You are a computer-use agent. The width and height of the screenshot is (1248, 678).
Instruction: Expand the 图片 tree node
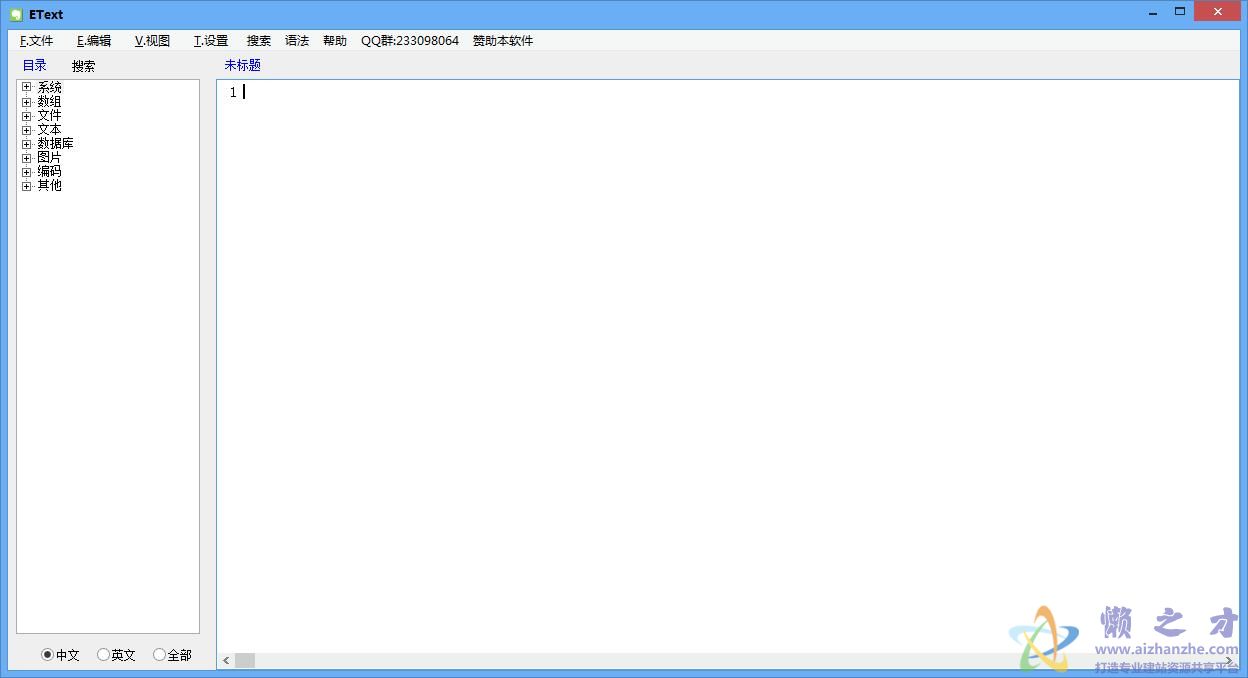coord(27,158)
